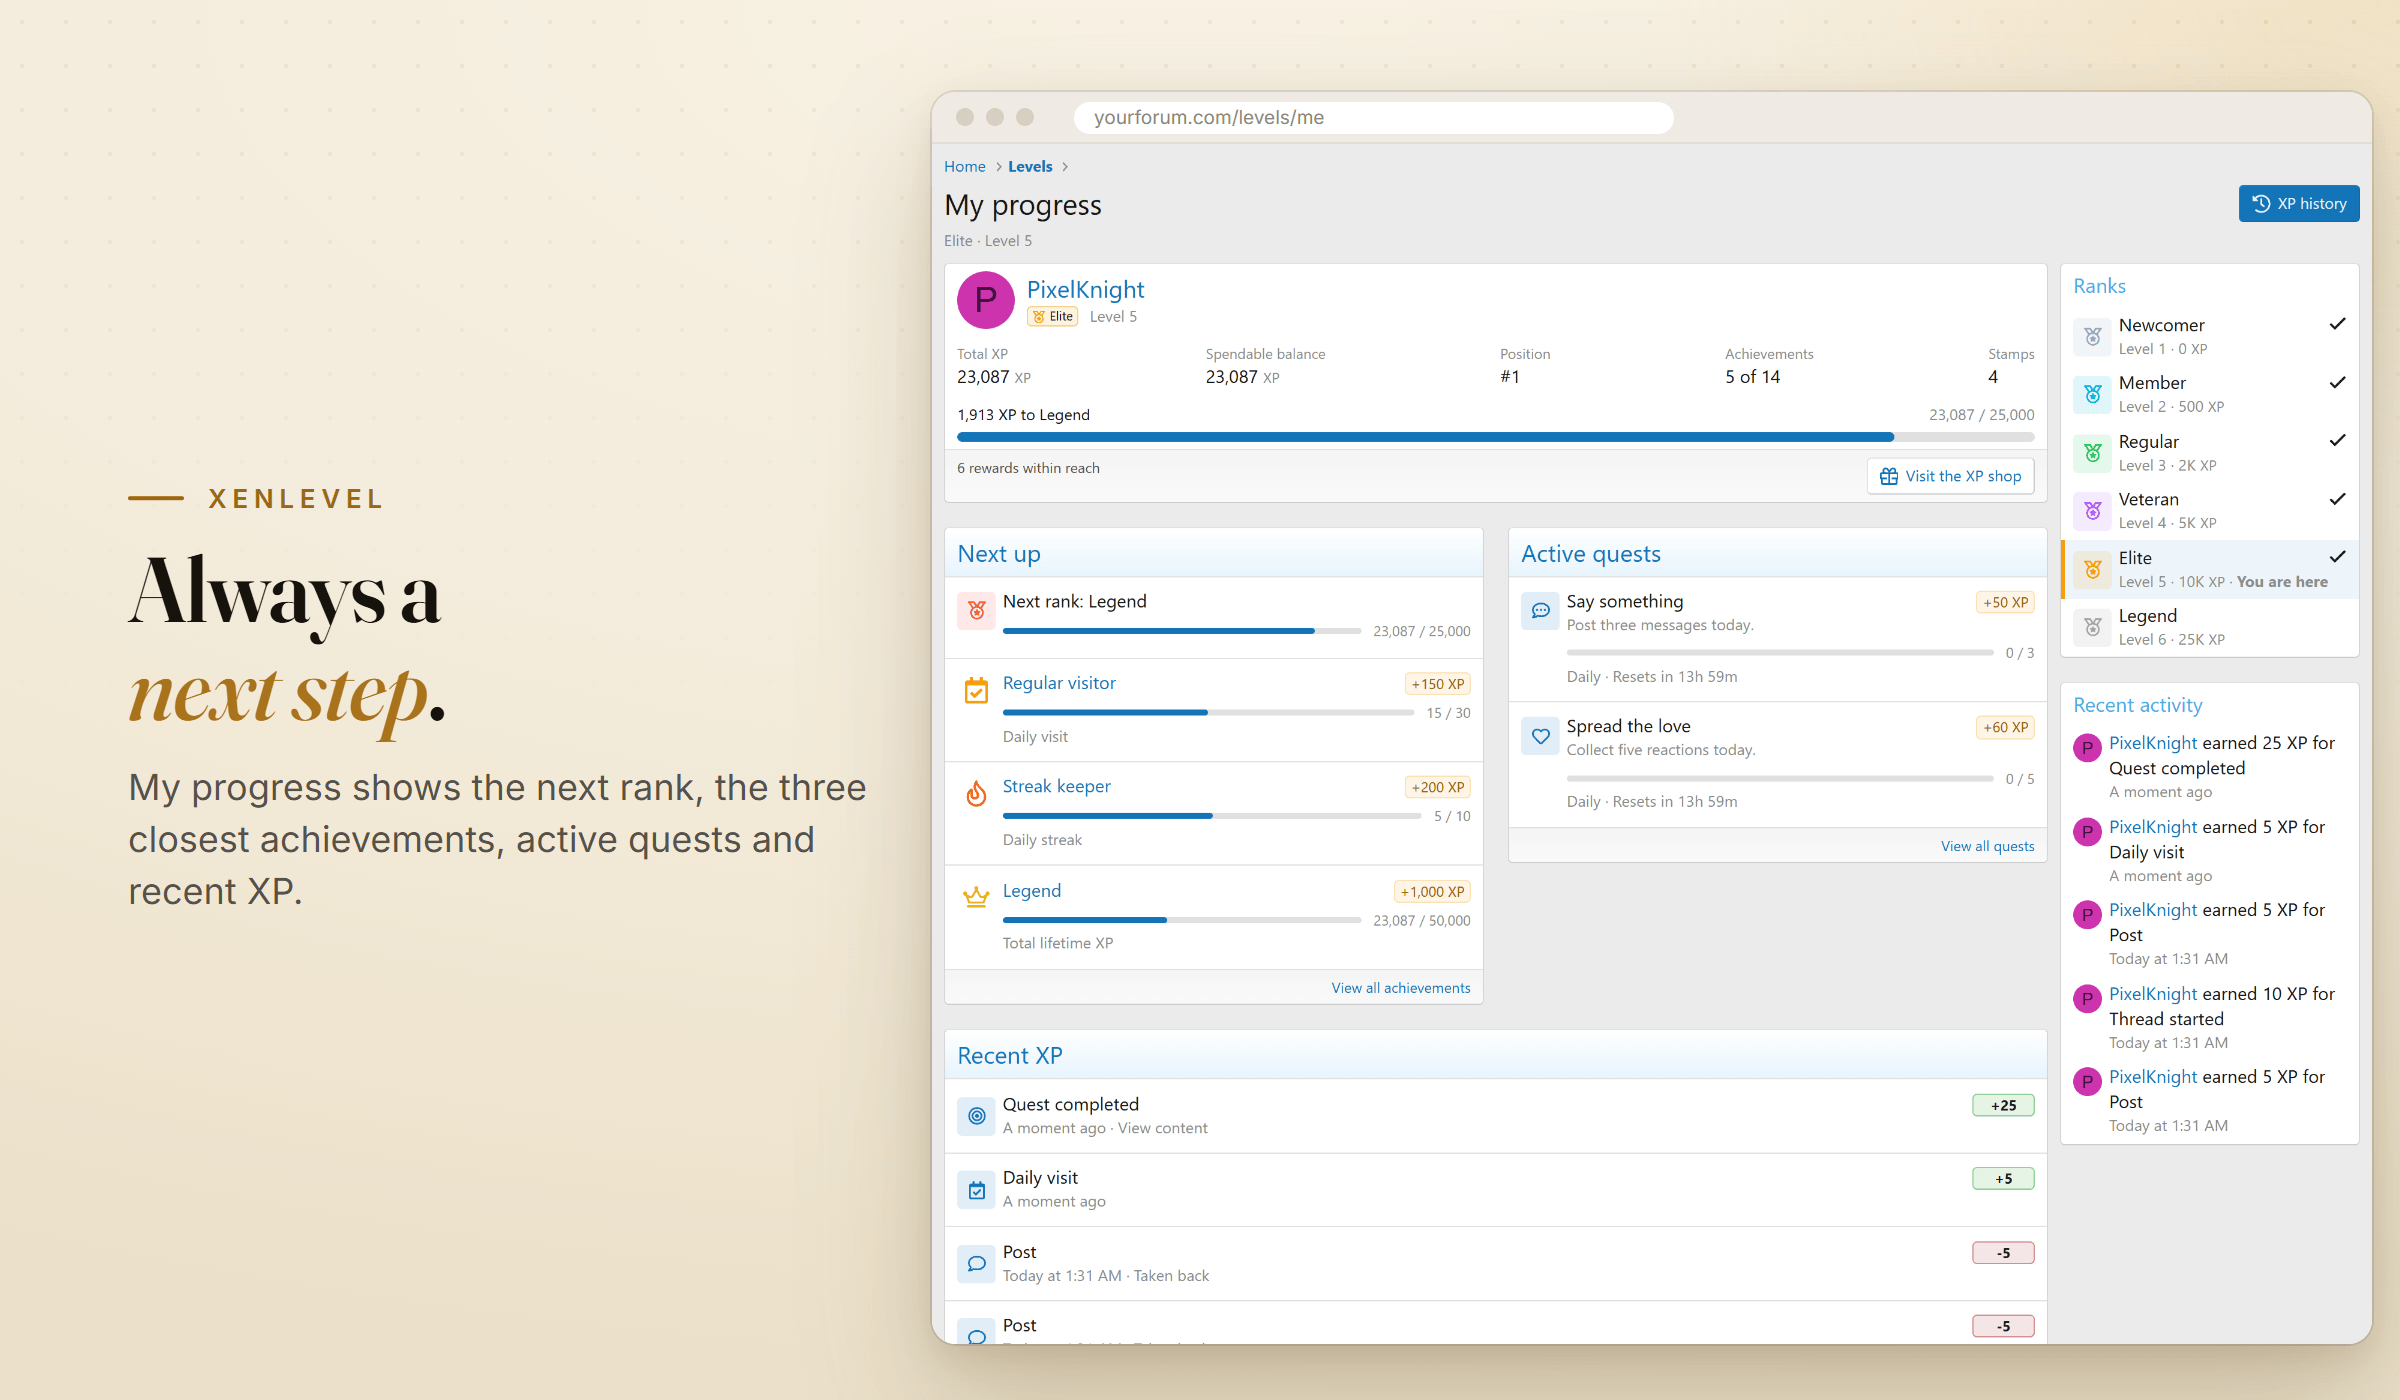Click the Streak keeper flame icon
2400x1400 pixels.
(x=976, y=793)
